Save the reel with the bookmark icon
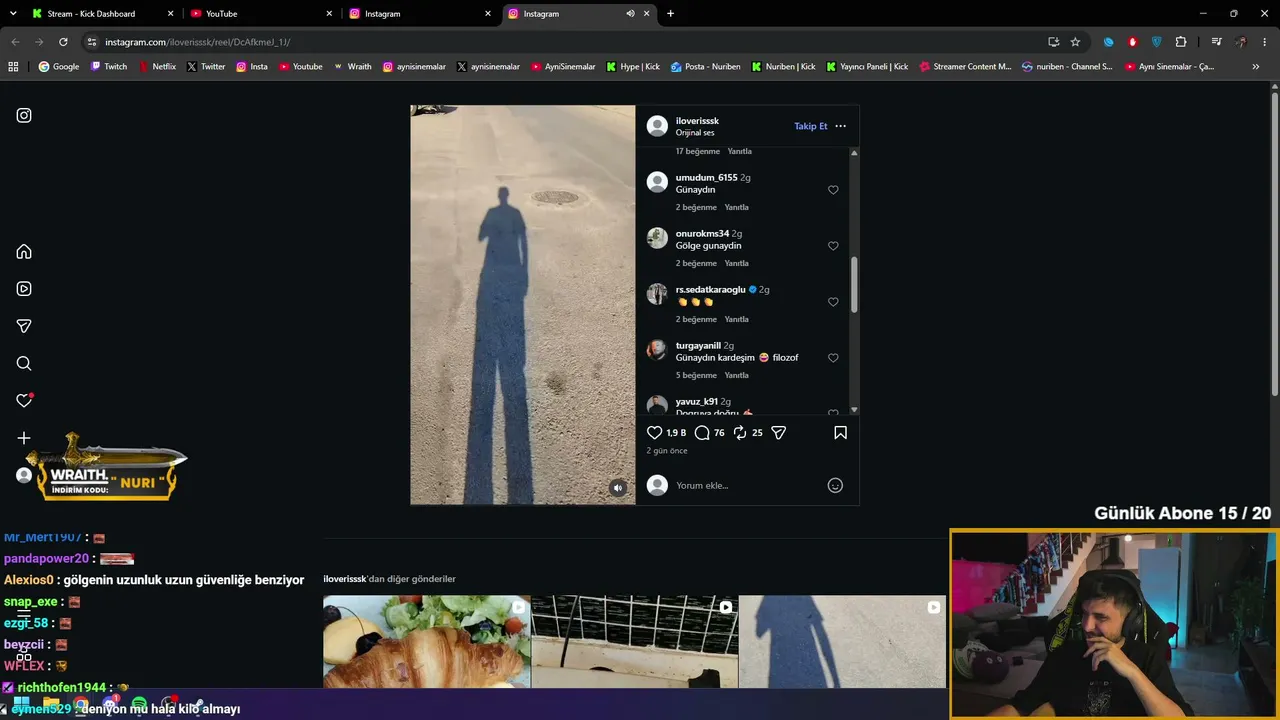 (x=840, y=433)
